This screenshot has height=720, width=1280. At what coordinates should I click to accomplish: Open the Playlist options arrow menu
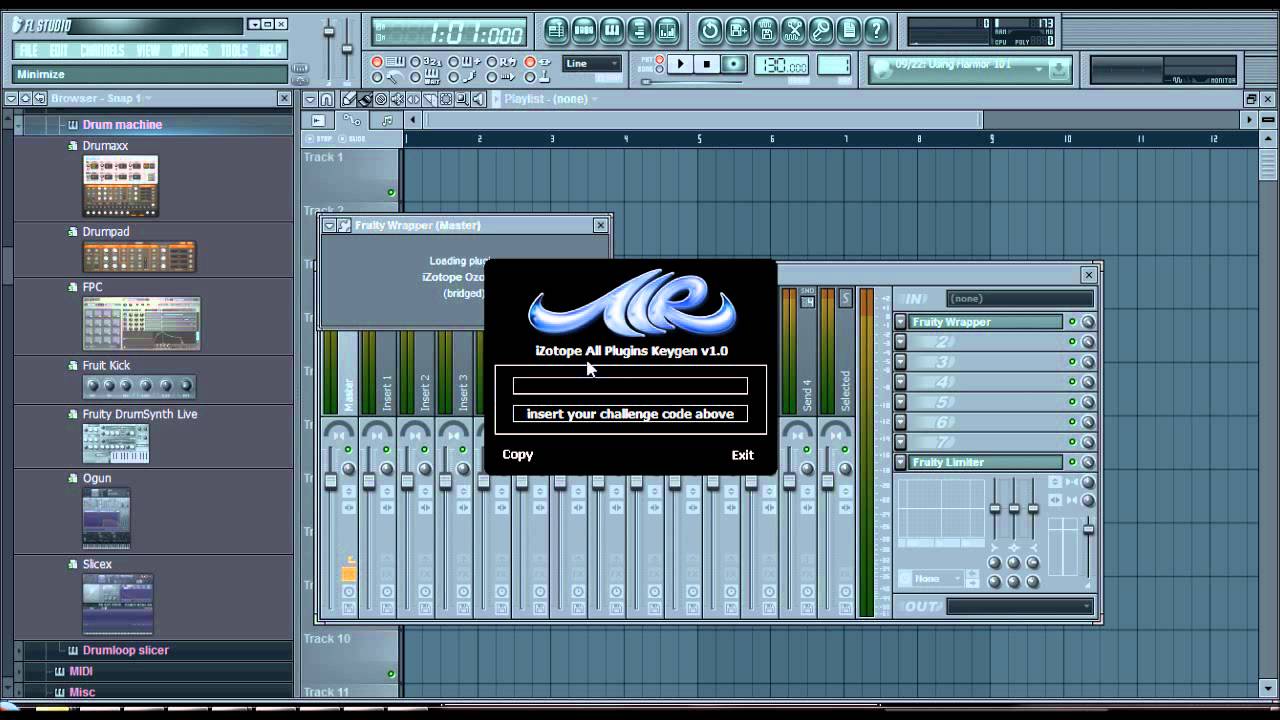[310, 99]
